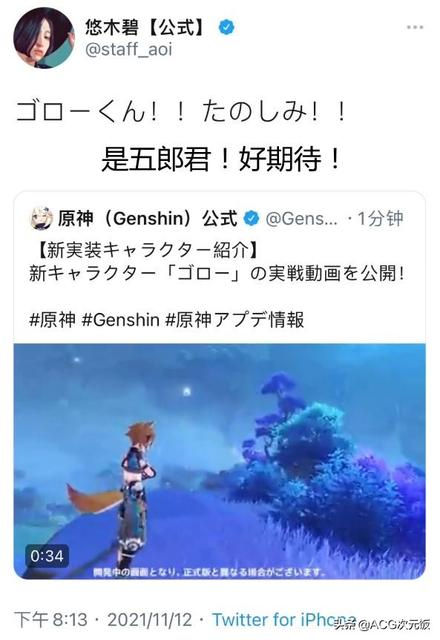Open the 悠木碧【公式】 display name
This screenshot has width=440, height=640.
(x=147, y=27)
